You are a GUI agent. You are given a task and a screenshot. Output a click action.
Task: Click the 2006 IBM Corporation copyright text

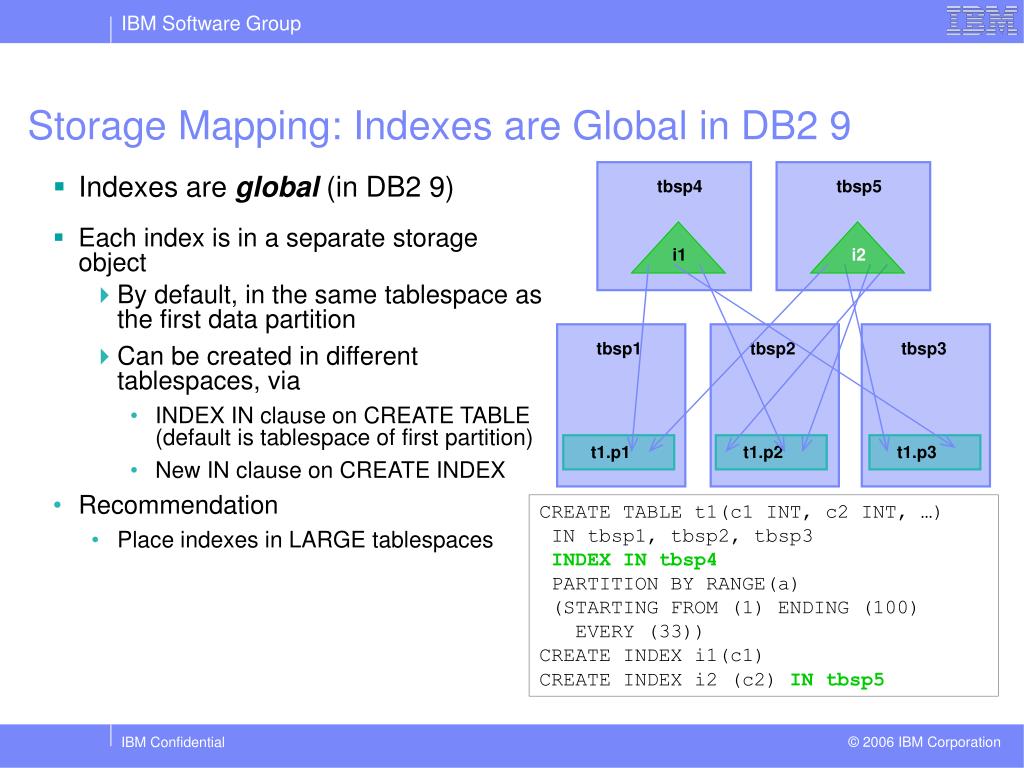(924, 743)
